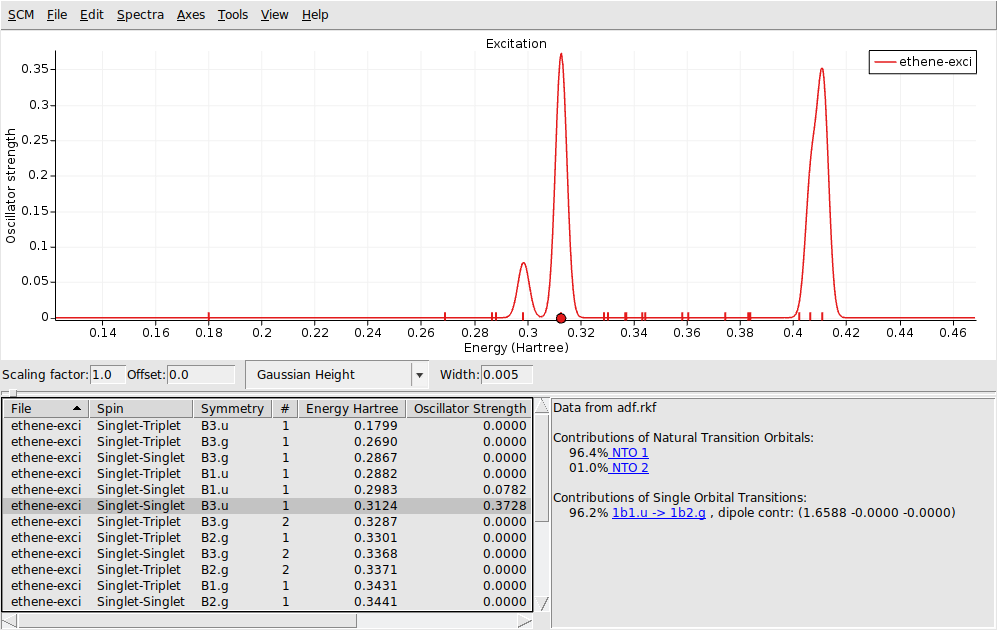Toggle sort order on File column header
This screenshot has height=630, width=997.
point(45,408)
